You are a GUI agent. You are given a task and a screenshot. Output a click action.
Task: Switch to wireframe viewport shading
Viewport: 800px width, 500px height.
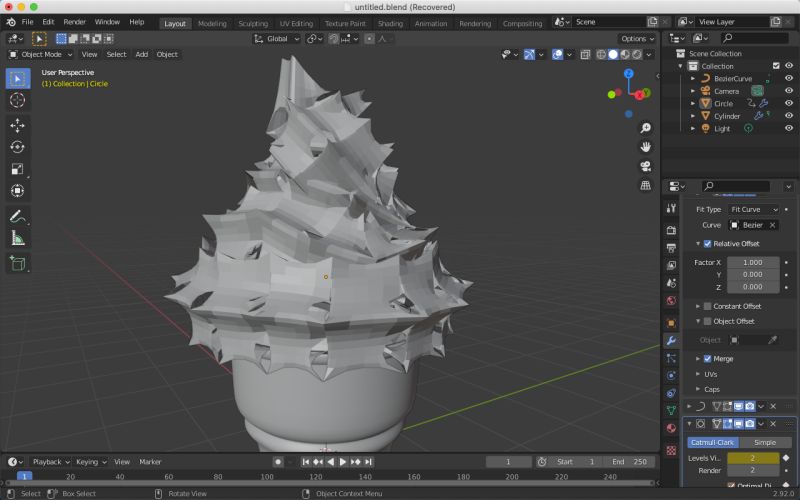(x=602, y=55)
